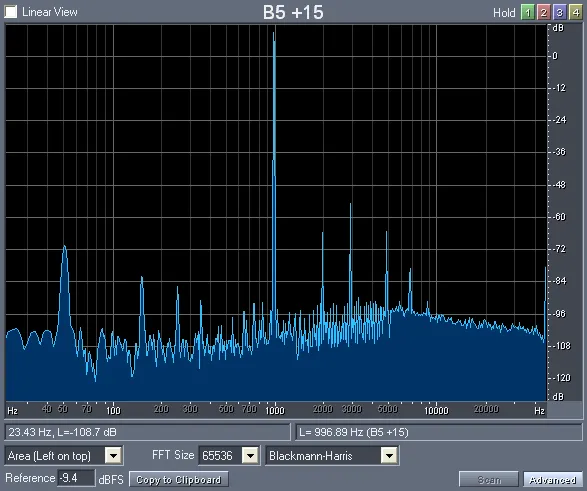The width and height of the screenshot is (587, 491).
Task: Click the 50 Hz frequency axis label
Action: pos(63,409)
